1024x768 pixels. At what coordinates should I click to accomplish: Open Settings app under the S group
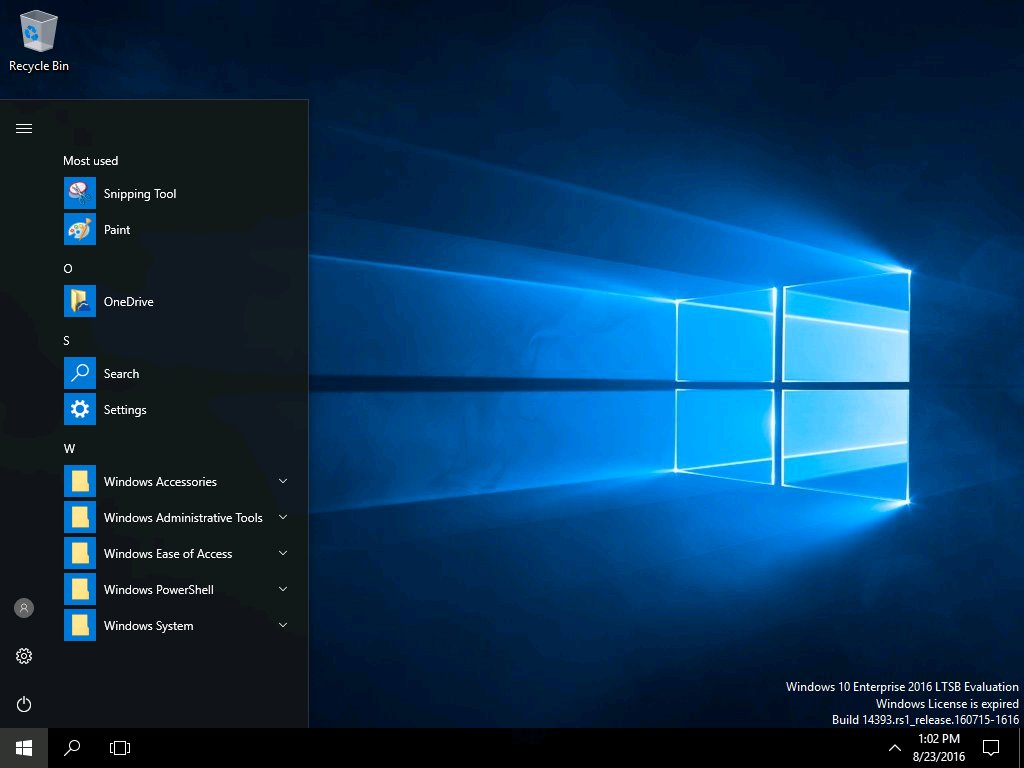(178, 409)
